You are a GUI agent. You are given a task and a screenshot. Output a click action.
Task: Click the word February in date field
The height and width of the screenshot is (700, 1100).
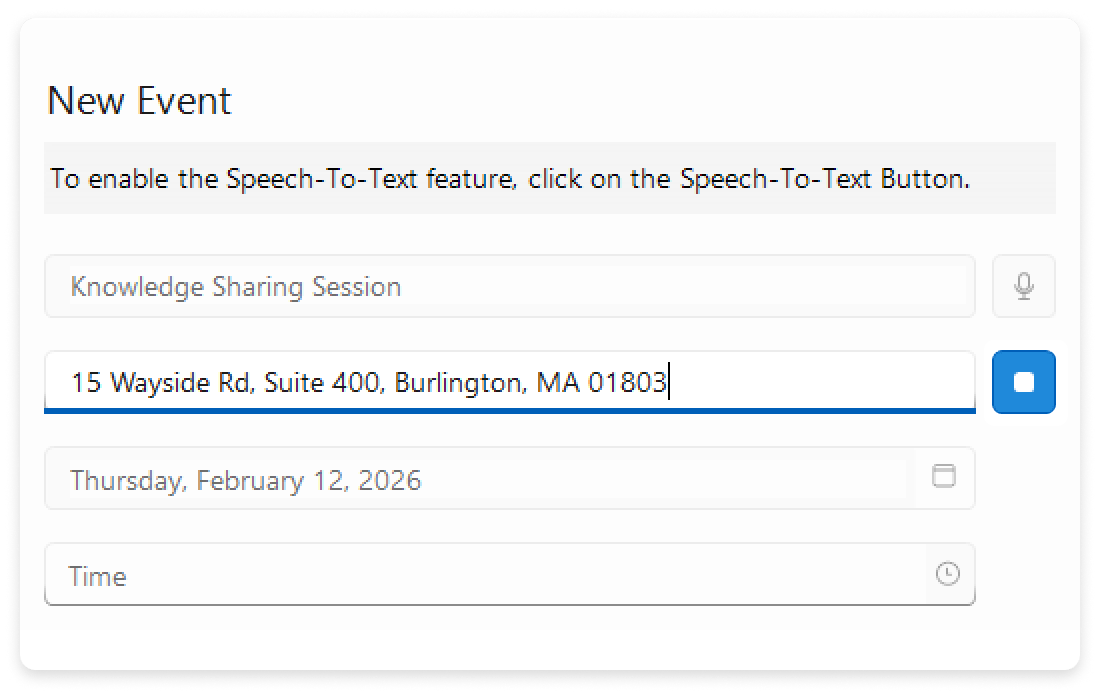pos(239,481)
